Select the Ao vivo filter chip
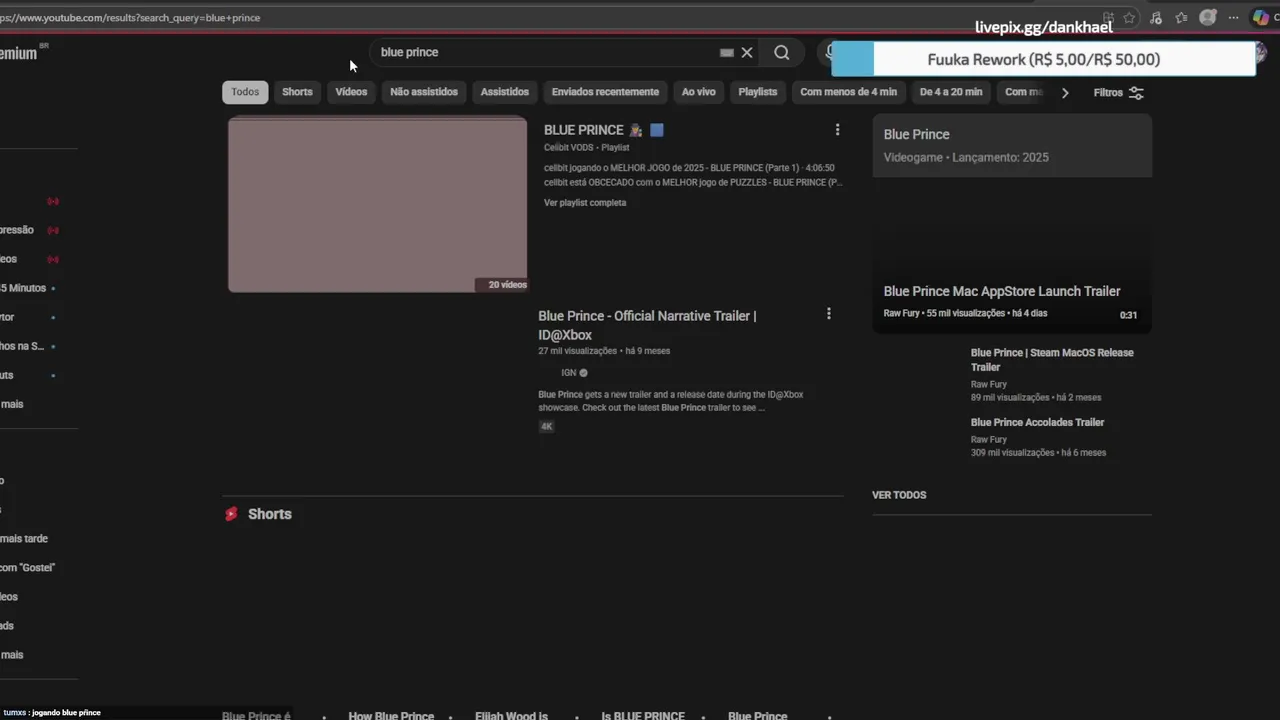The image size is (1280, 720). point(699,92)
